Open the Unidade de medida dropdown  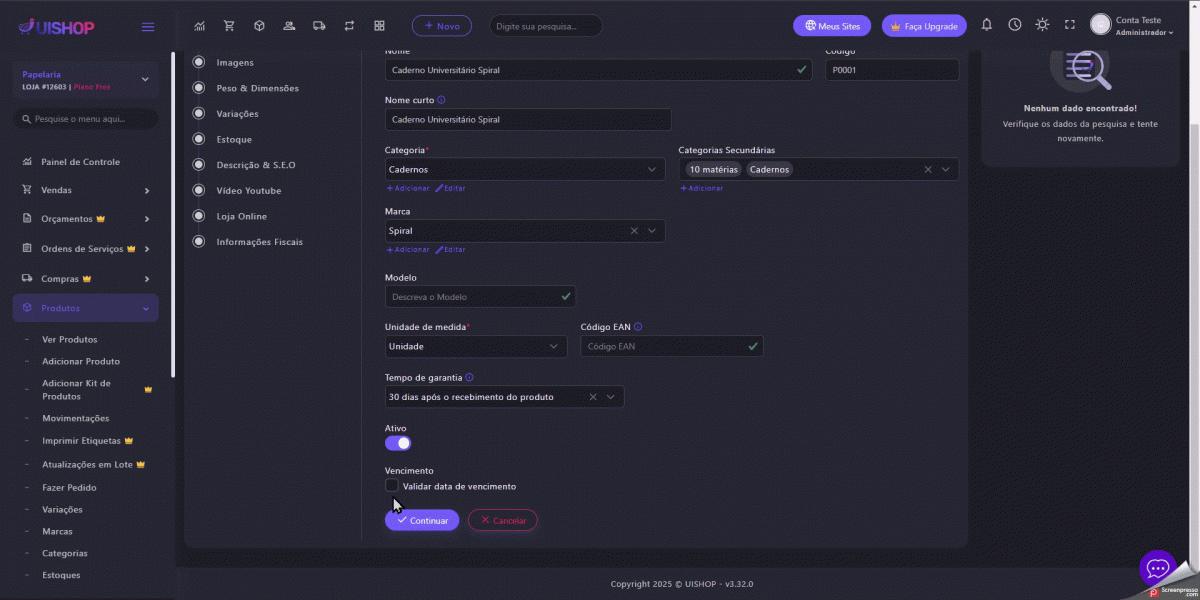coord(476,347)
